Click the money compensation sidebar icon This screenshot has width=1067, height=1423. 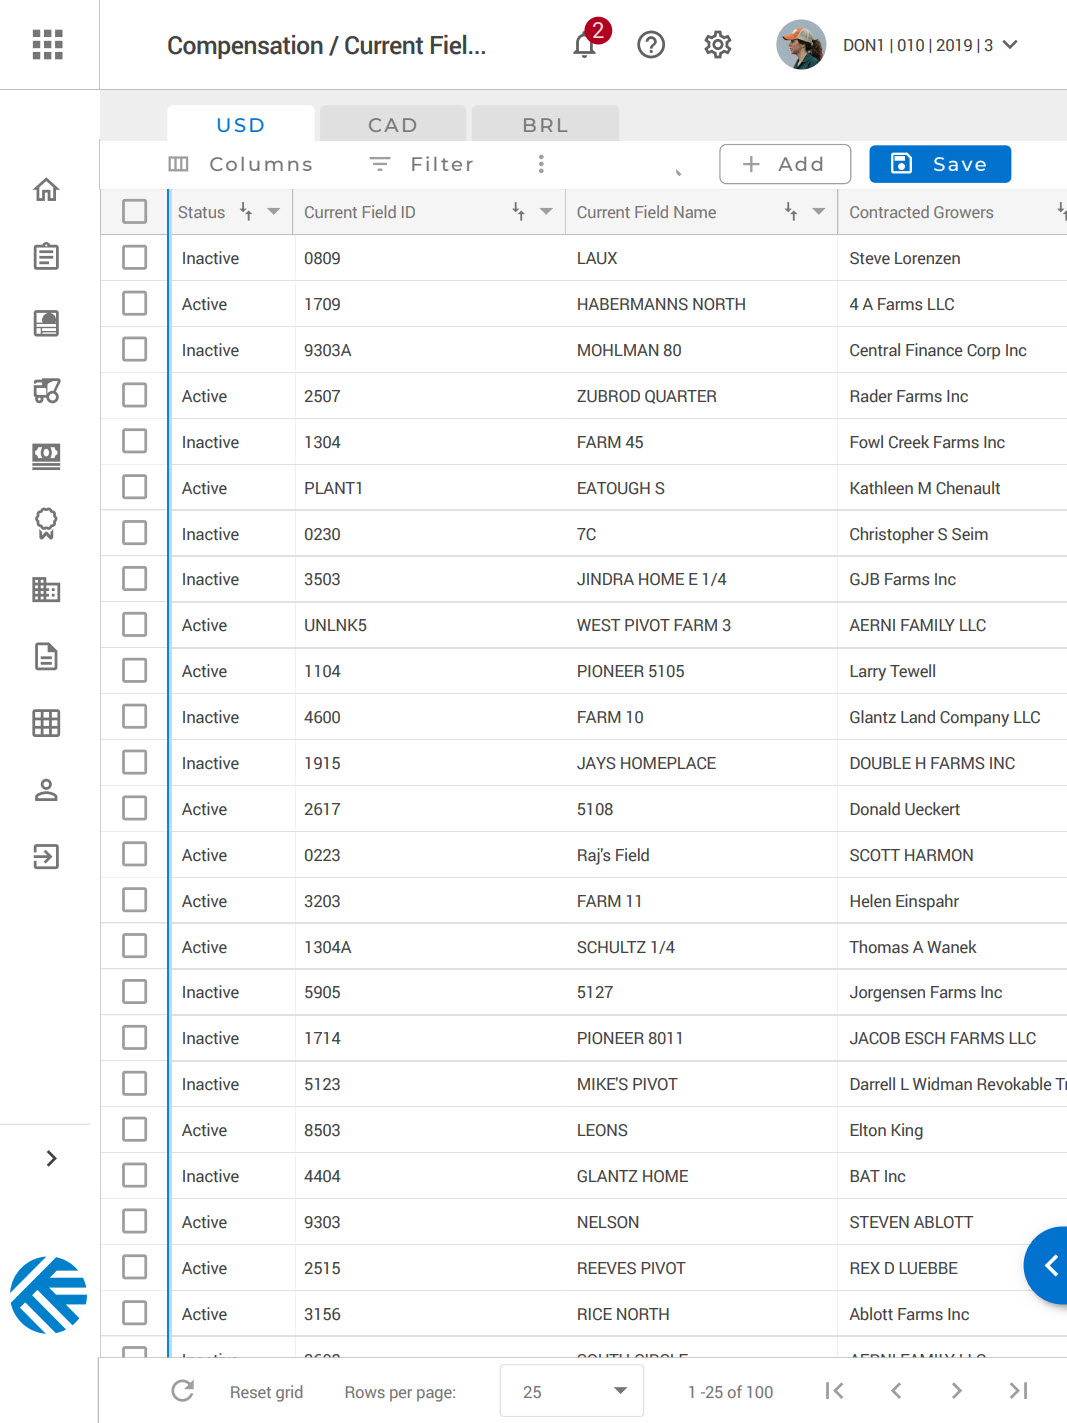click(x=46, y=456)
